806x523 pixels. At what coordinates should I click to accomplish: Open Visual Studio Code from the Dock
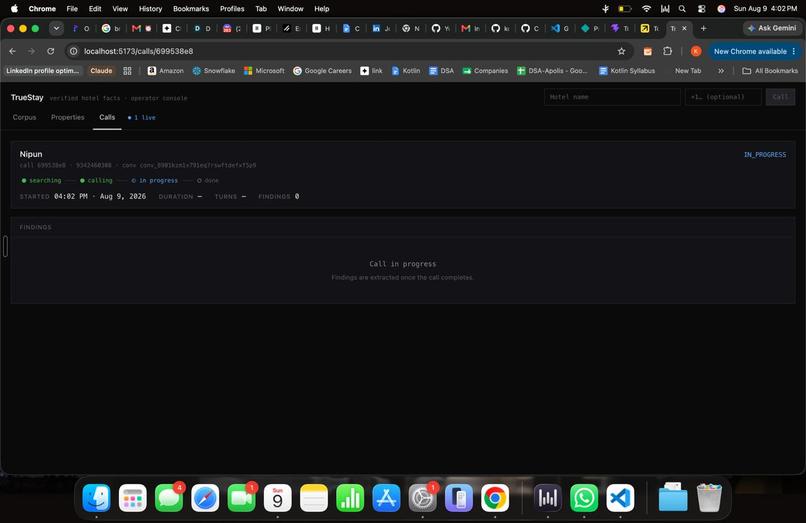pyautogui.click(x=620, y=498)
